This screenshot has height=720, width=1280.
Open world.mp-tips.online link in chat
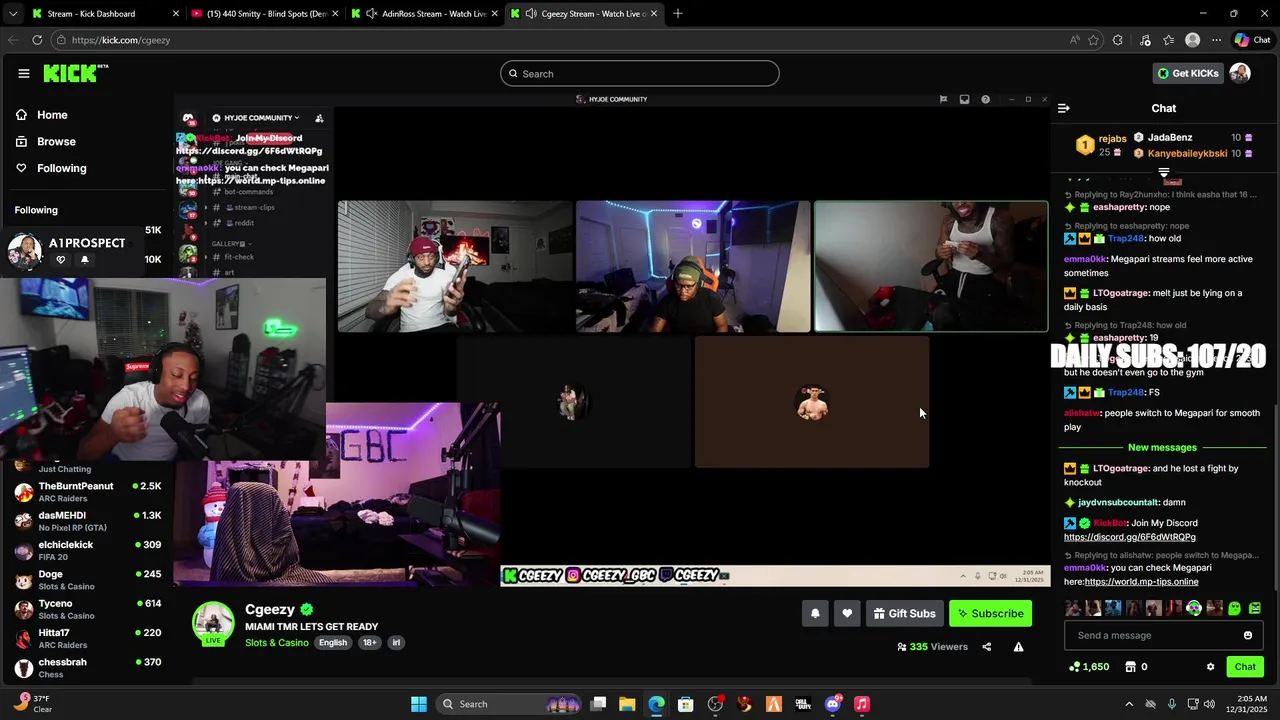1141,582
